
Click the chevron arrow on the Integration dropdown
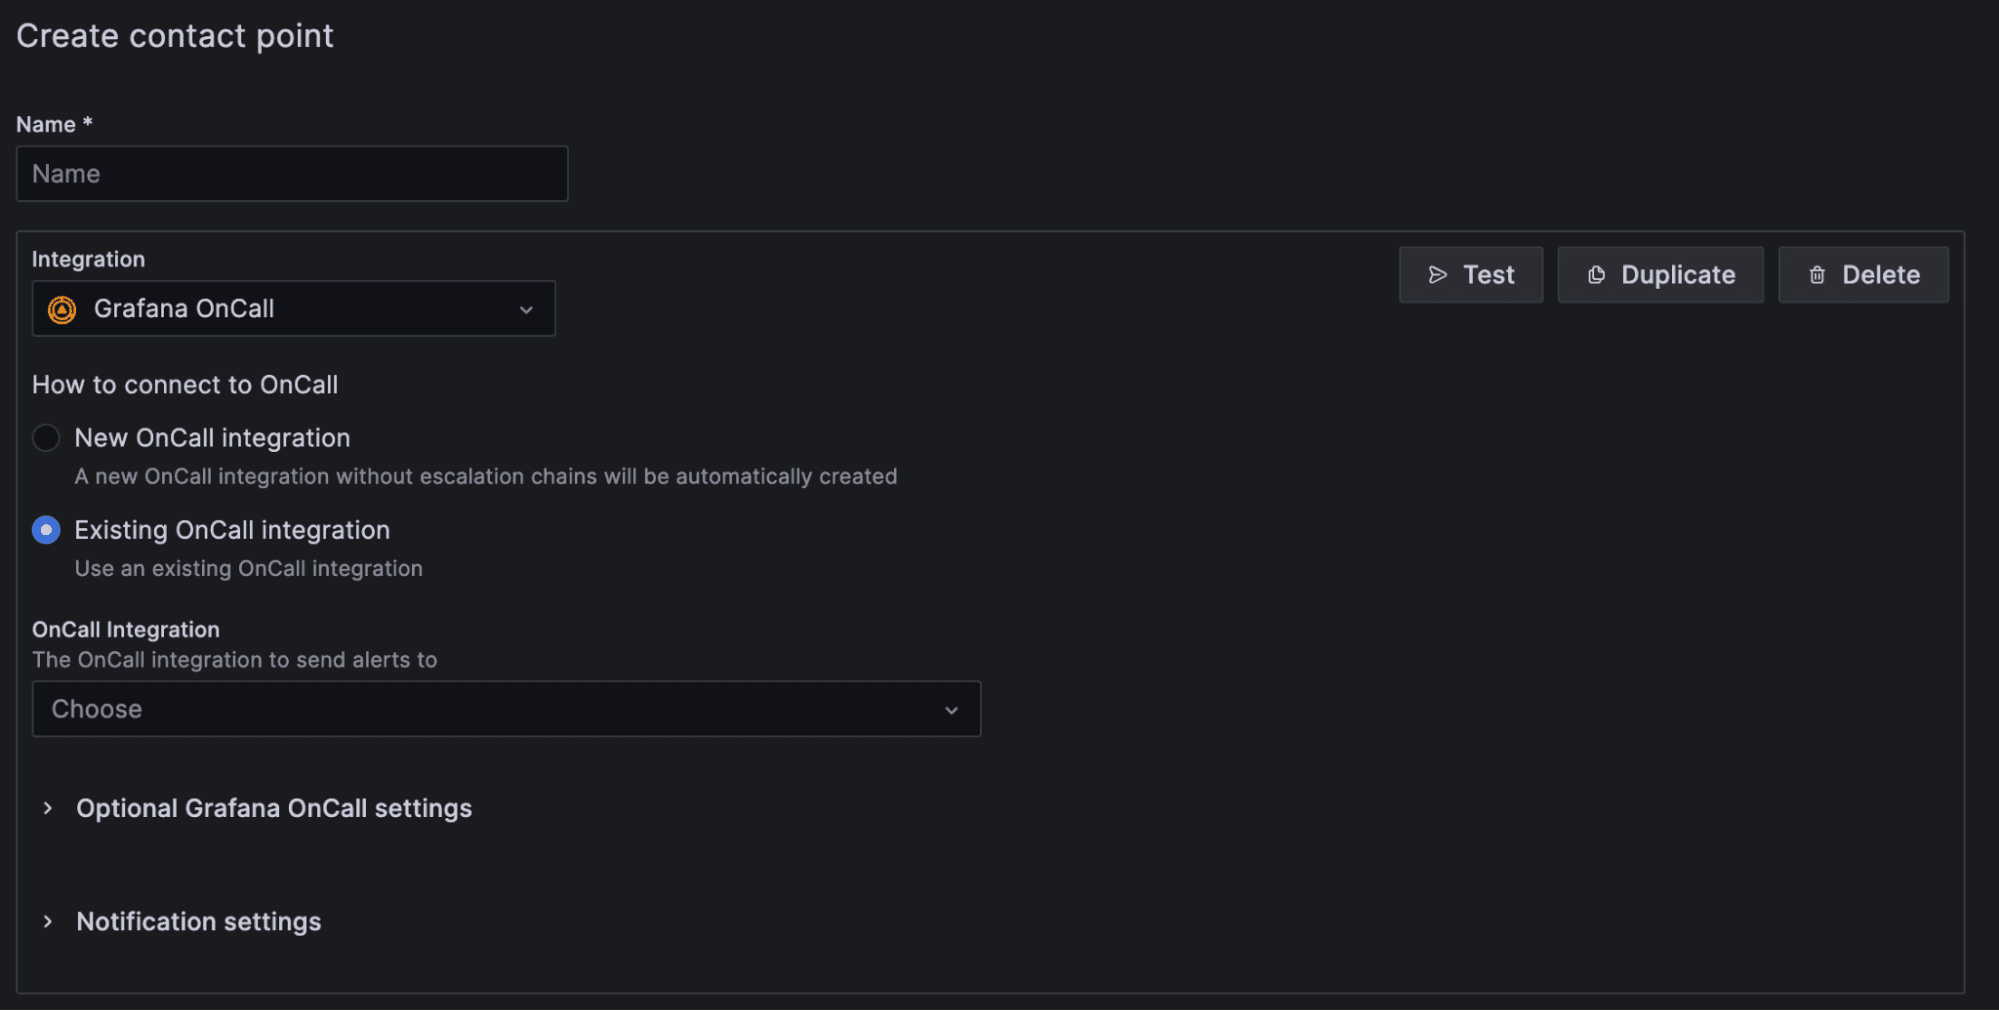pos(527,309)
